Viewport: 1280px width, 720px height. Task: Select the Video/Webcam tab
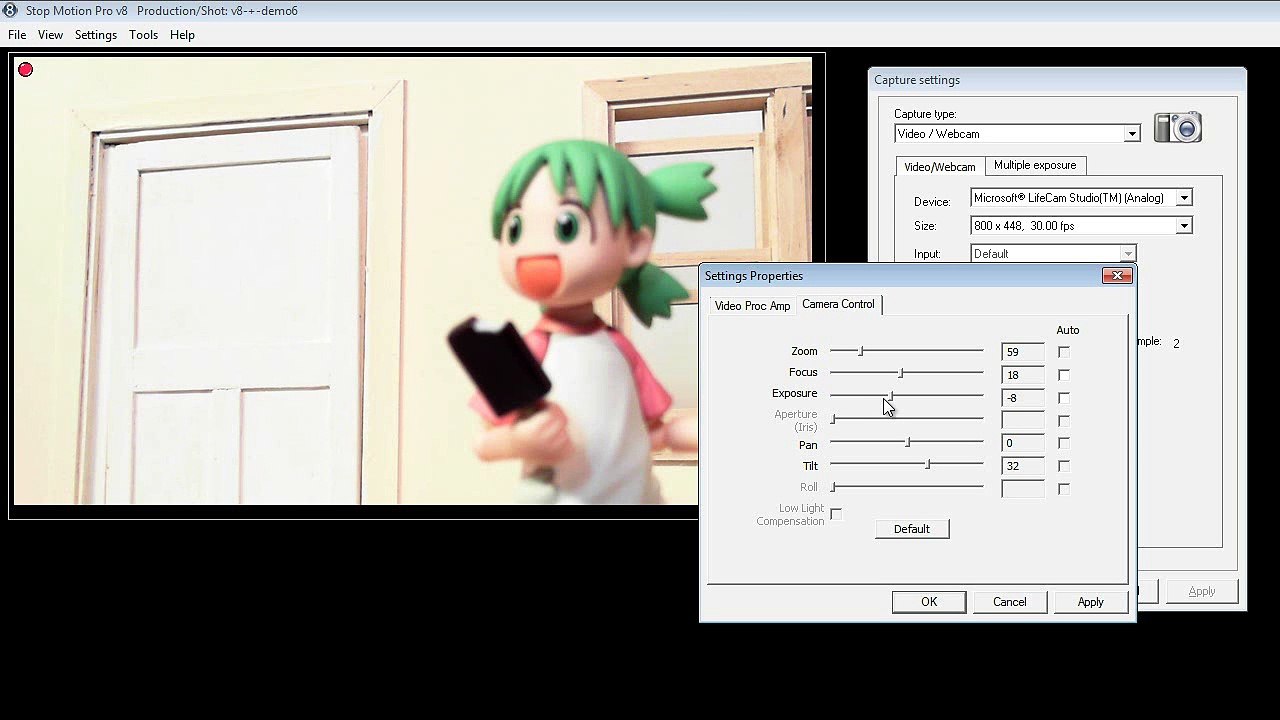pos(940,166)
